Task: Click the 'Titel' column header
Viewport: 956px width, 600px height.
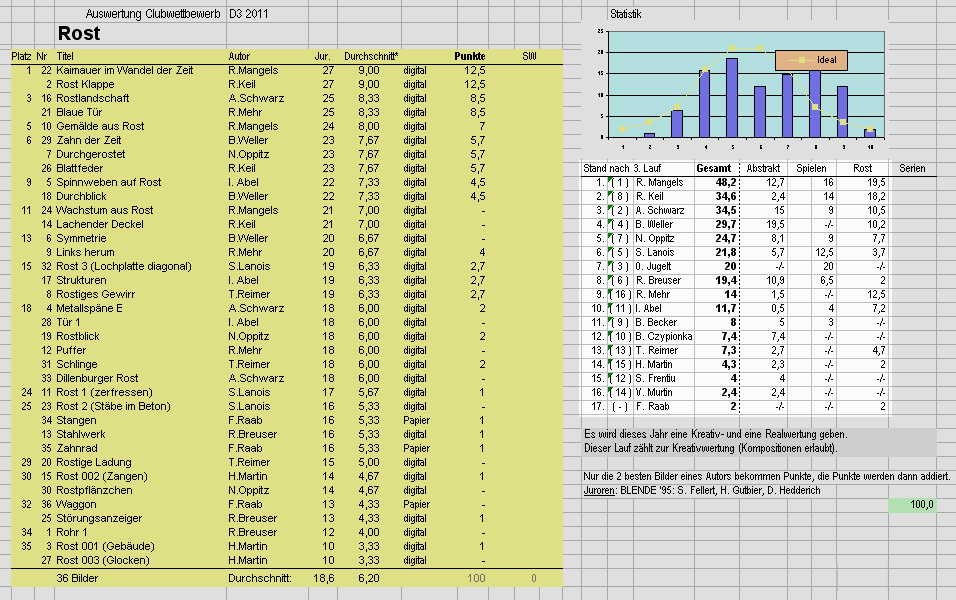Action: [65, 56]
